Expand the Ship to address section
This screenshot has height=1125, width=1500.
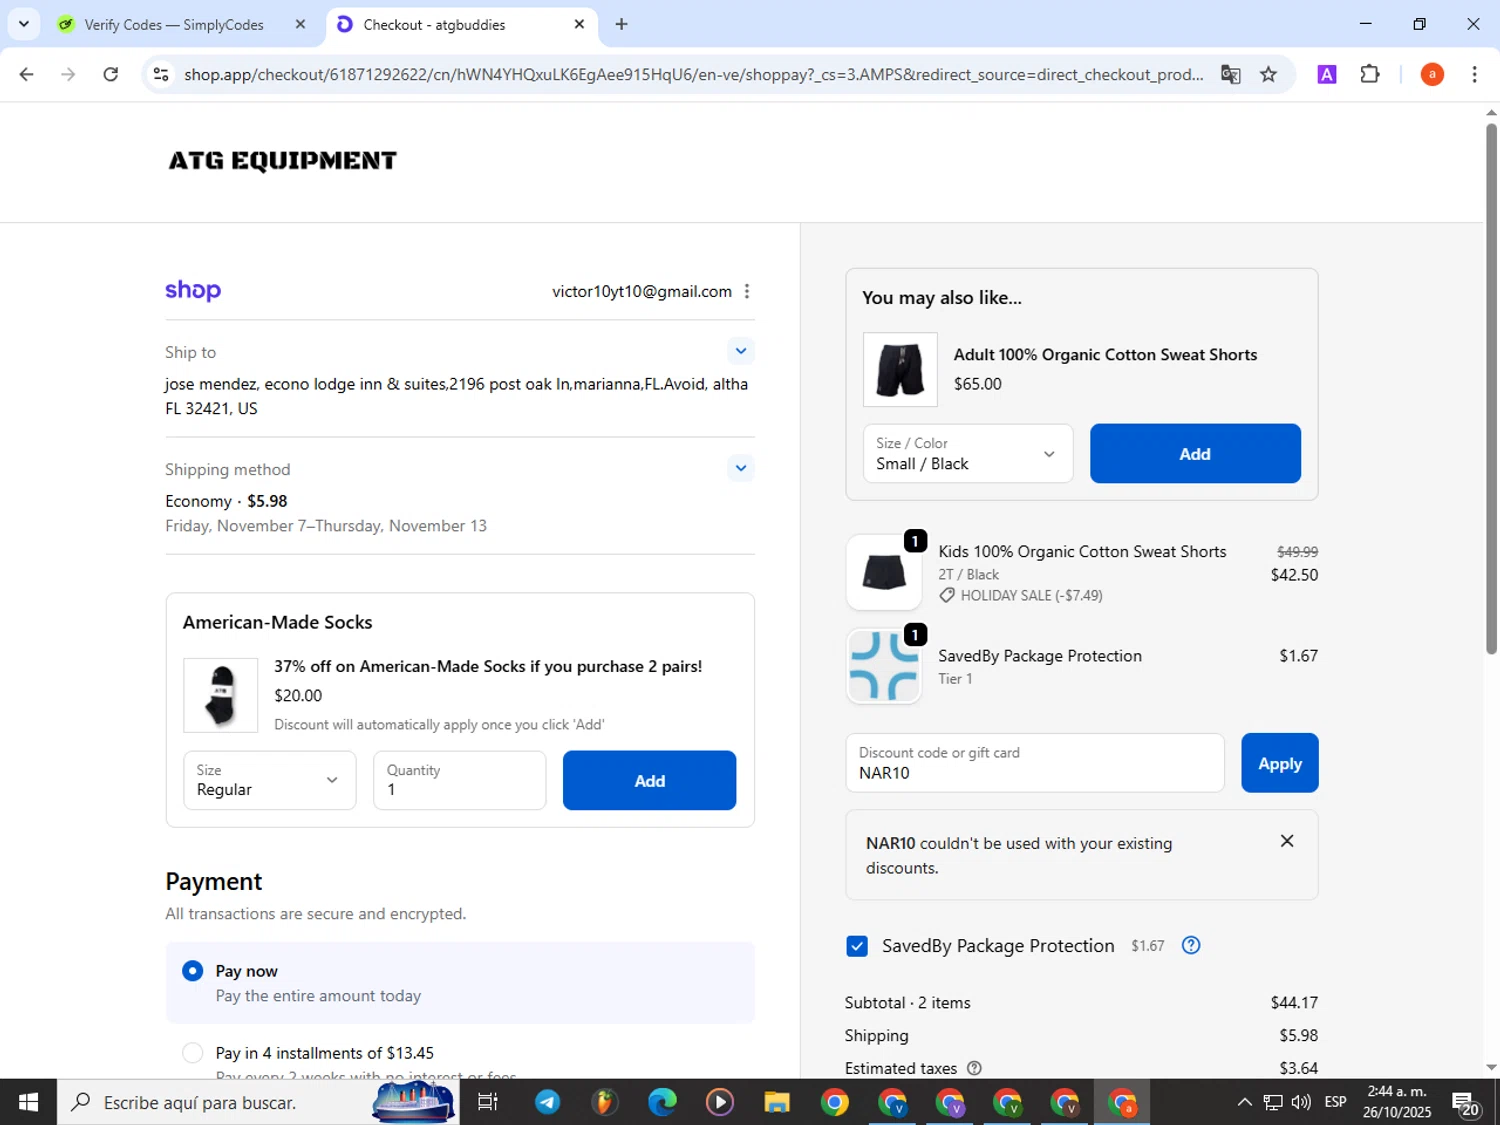pos(740,351)
